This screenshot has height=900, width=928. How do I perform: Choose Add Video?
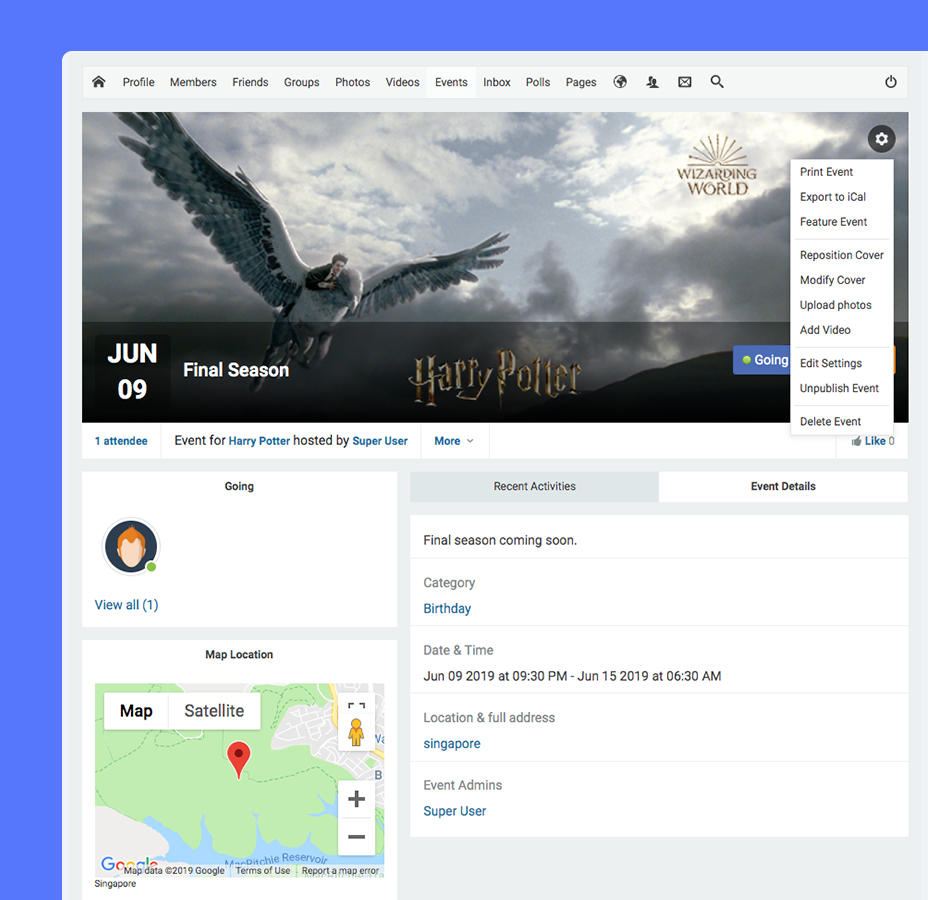pyautogui.click(x=825, y=330)
